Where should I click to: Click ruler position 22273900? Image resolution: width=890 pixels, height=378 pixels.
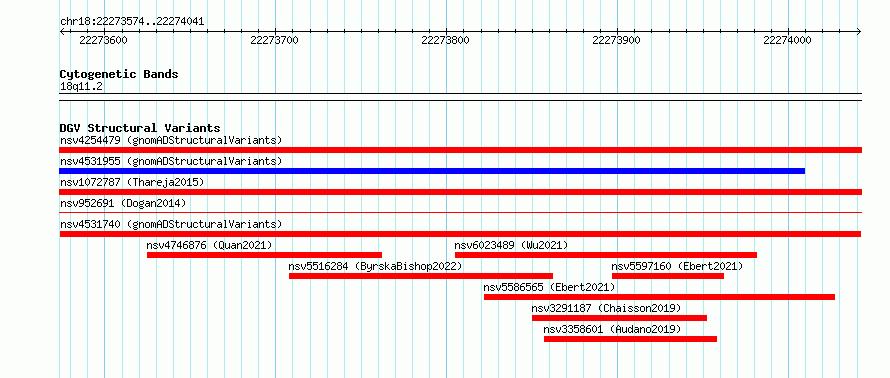click(616, 41)
